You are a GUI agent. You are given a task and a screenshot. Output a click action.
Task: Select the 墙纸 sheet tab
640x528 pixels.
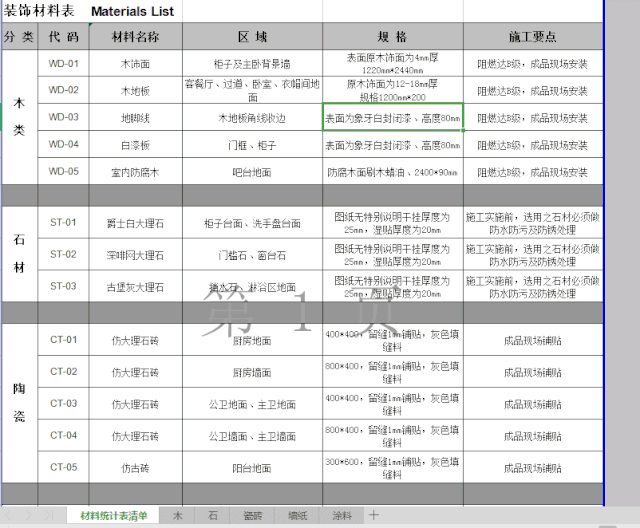click(297, 516)
